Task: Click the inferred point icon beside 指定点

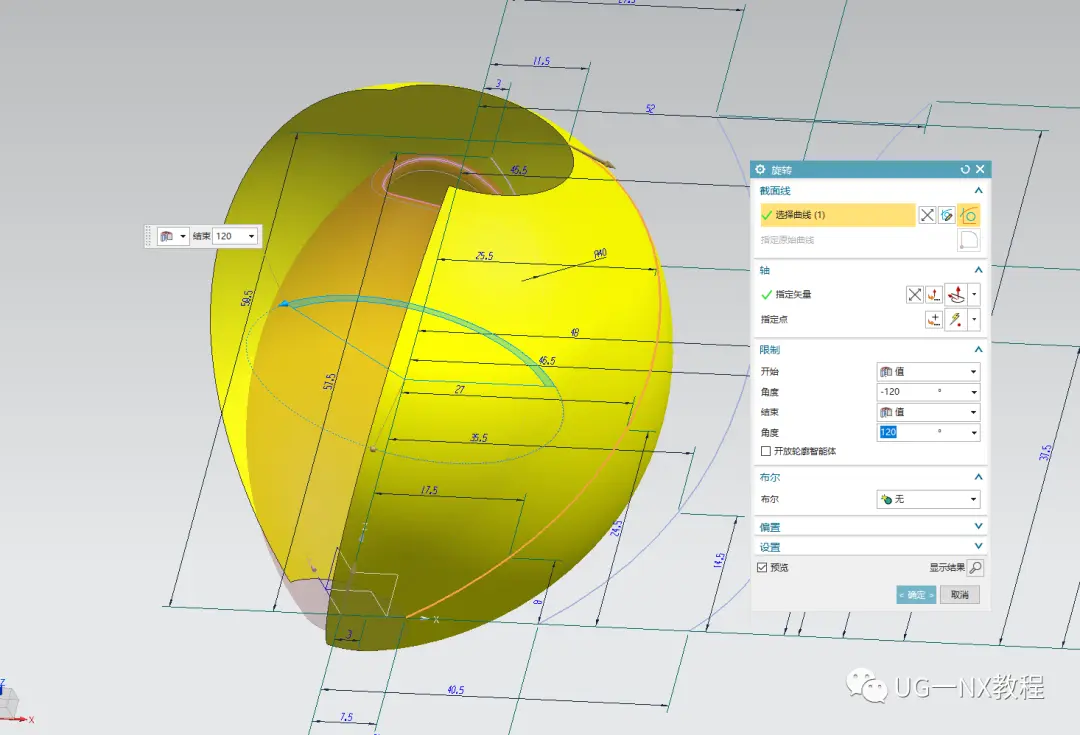Action: coord(955,320)
